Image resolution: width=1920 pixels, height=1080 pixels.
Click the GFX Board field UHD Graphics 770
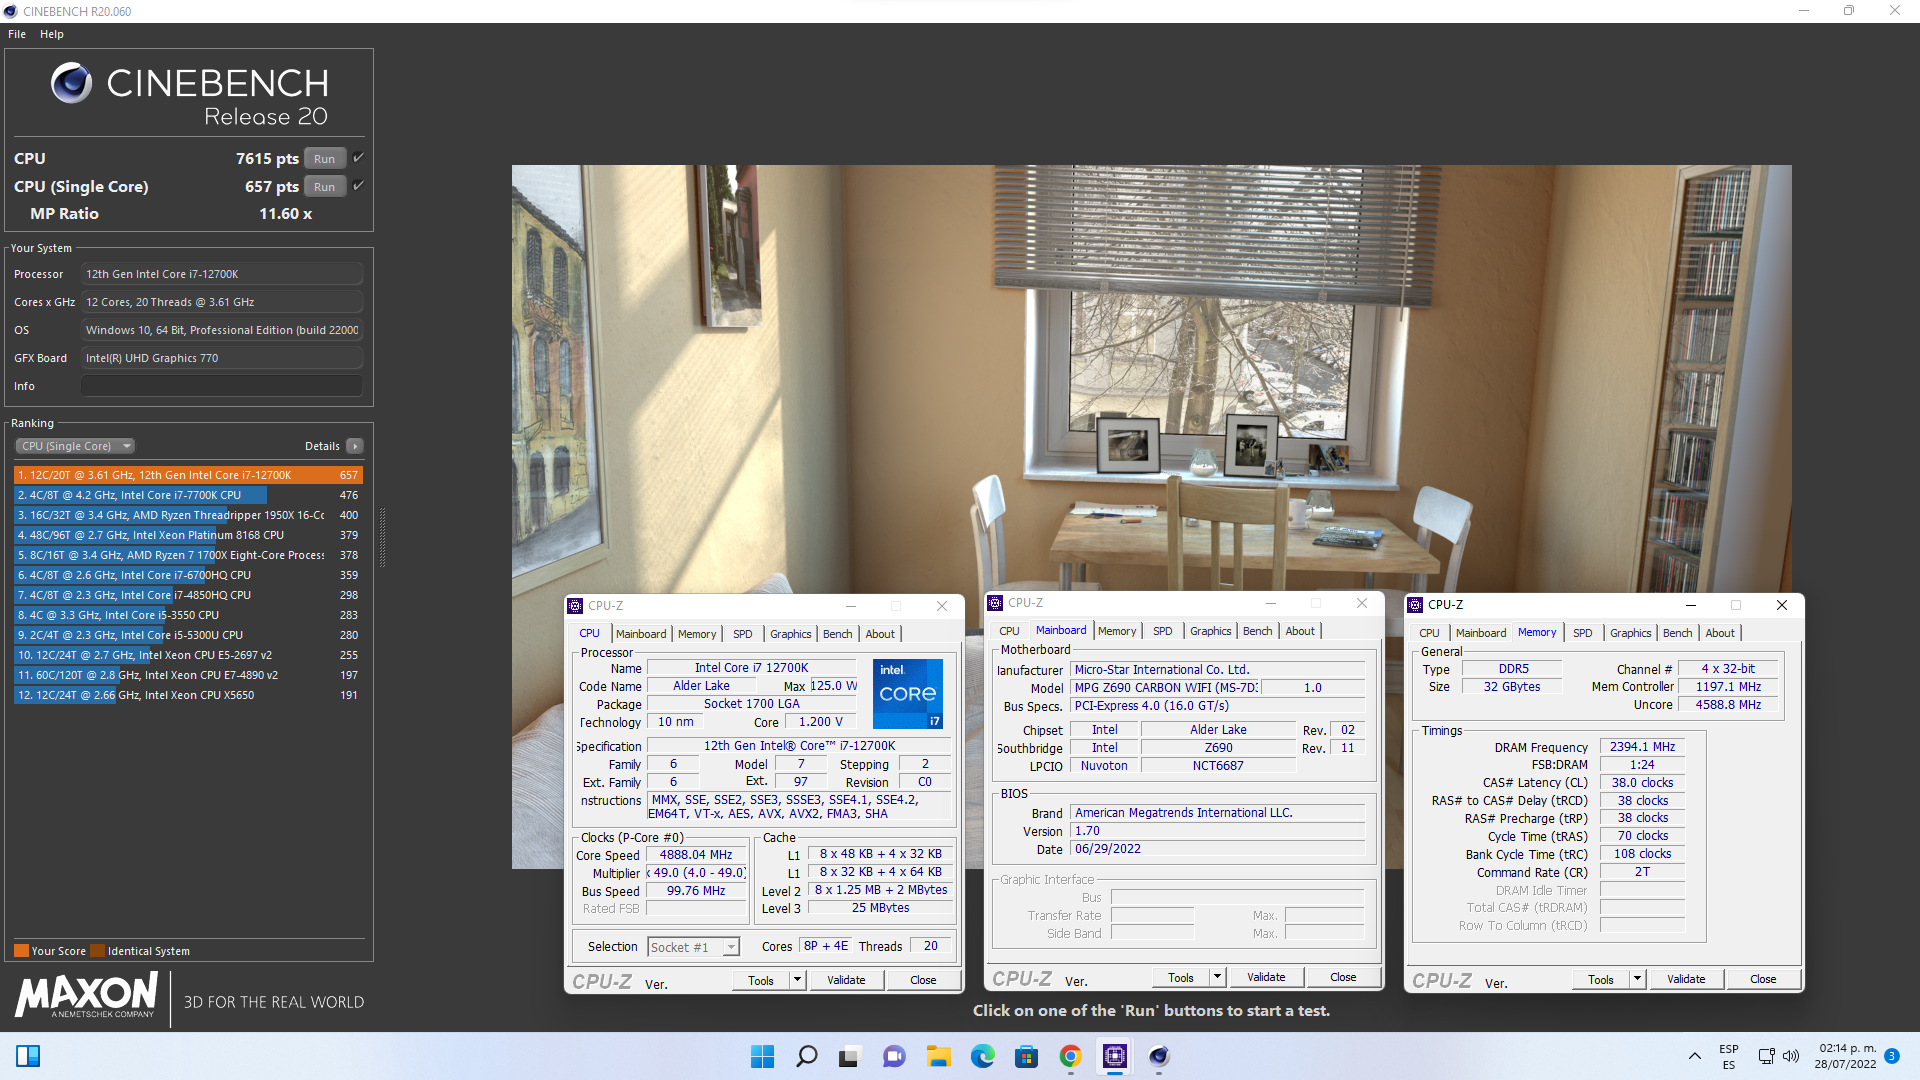tap(222, 358)
